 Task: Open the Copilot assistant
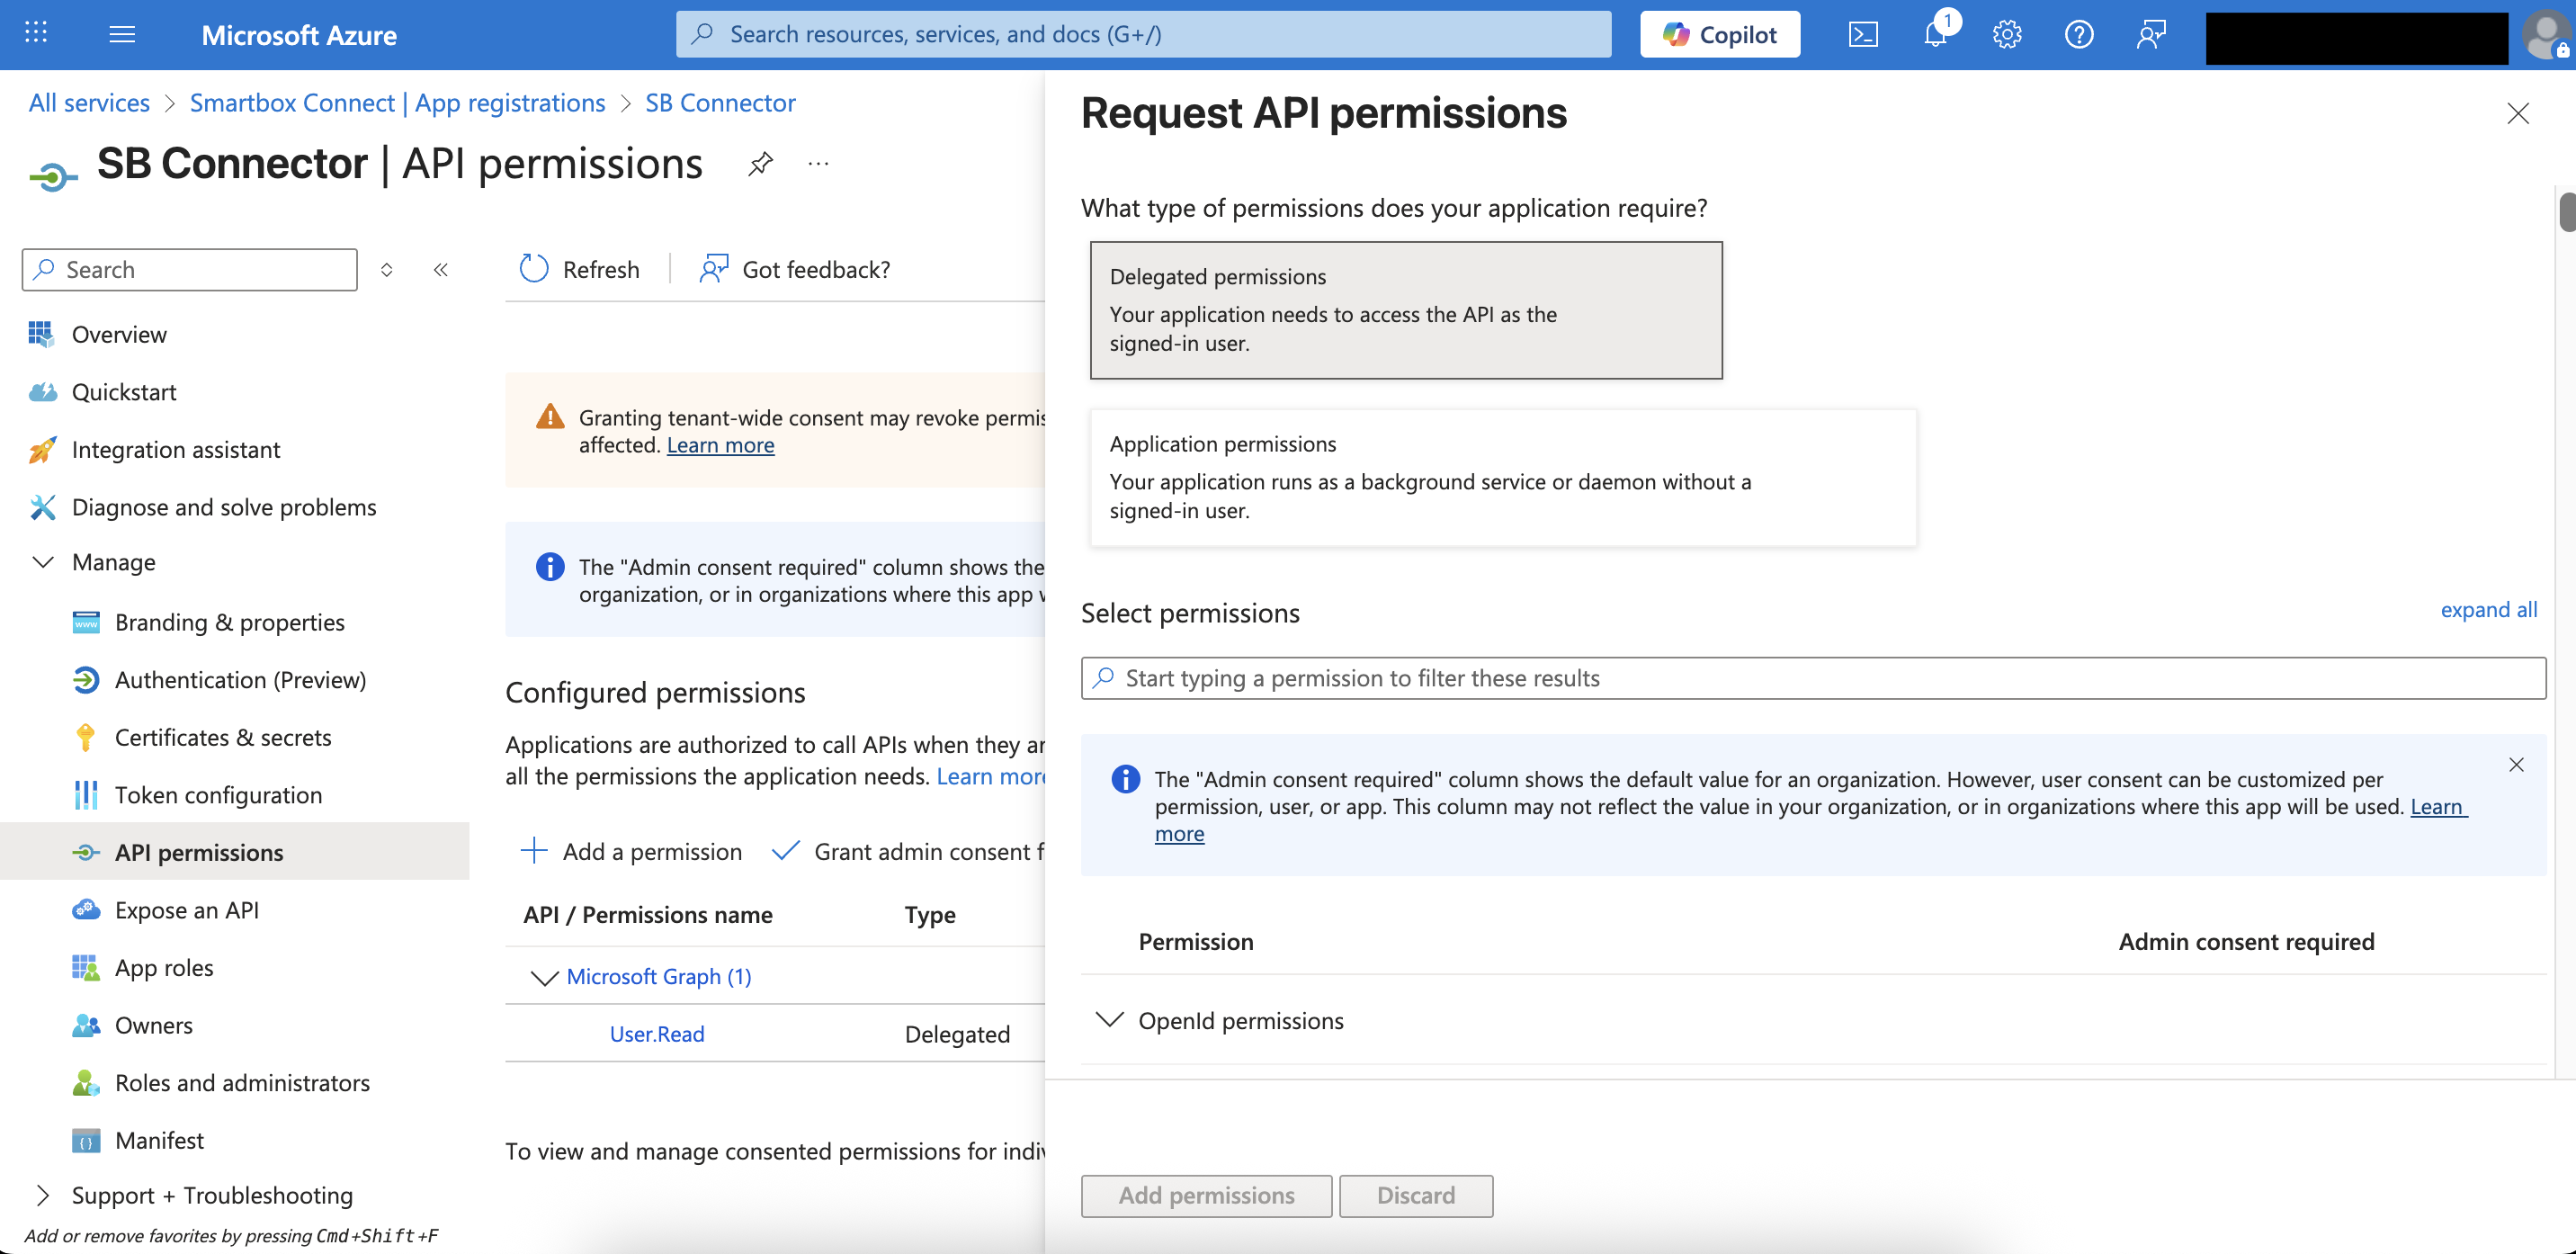1719,35
